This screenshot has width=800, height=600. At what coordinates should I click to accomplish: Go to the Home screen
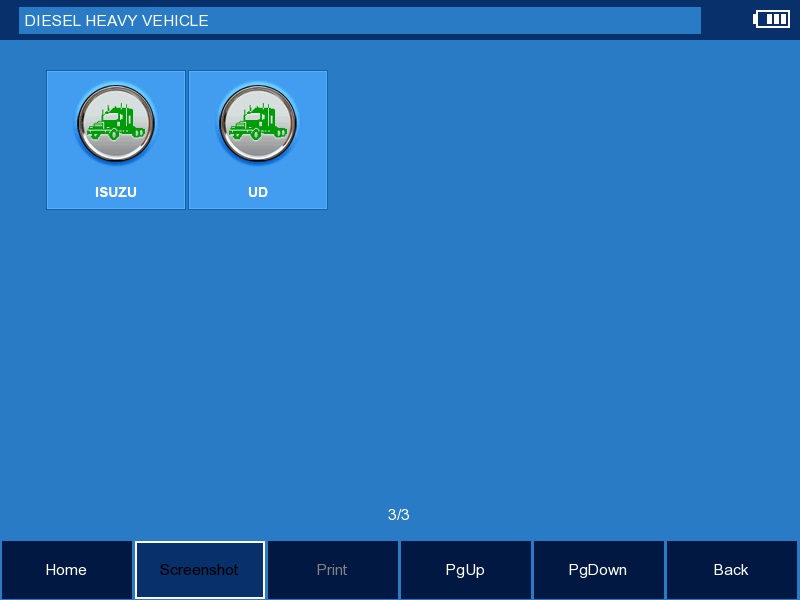pos(66,569)
